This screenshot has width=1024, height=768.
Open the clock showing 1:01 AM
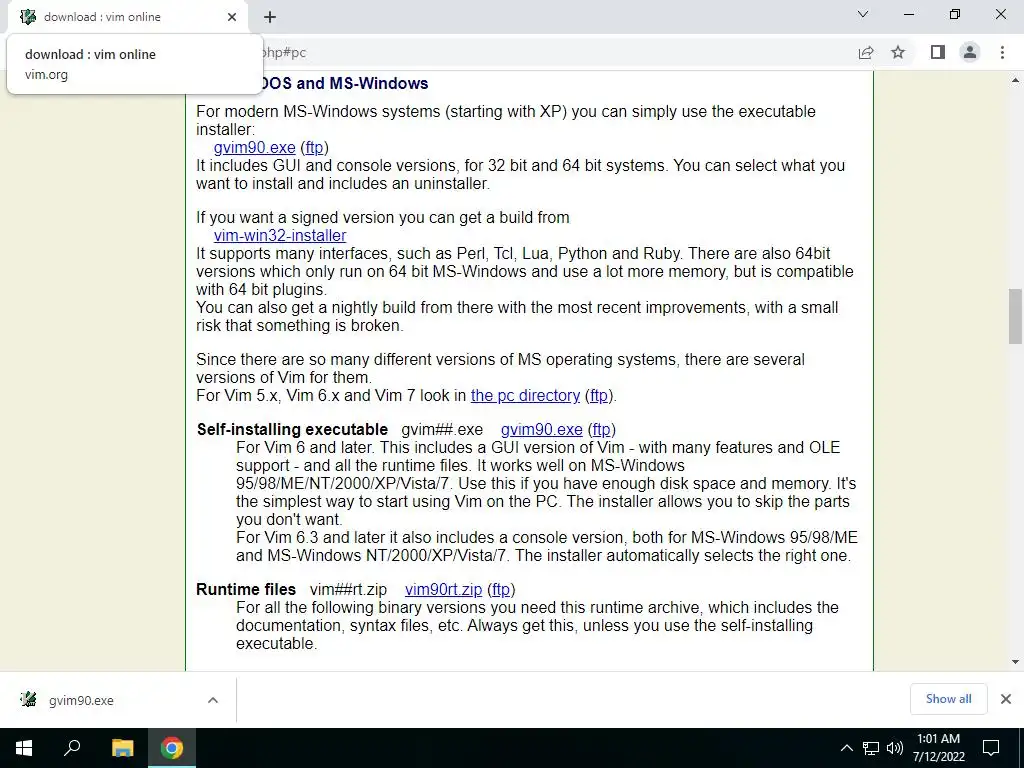click(x=938, y=748)
